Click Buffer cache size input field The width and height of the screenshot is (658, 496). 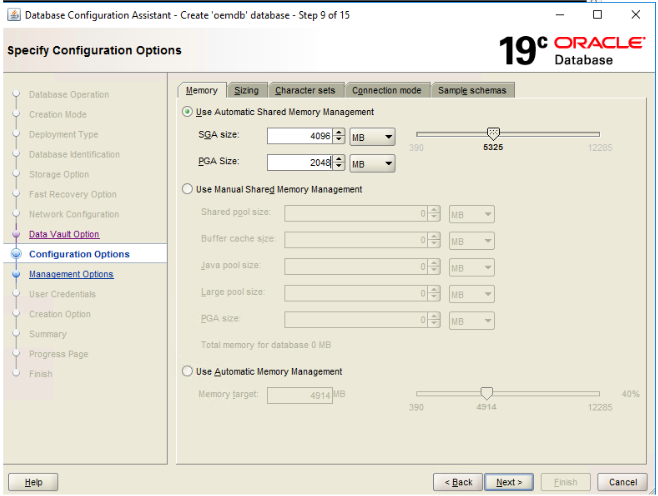[x=356, y=240]
